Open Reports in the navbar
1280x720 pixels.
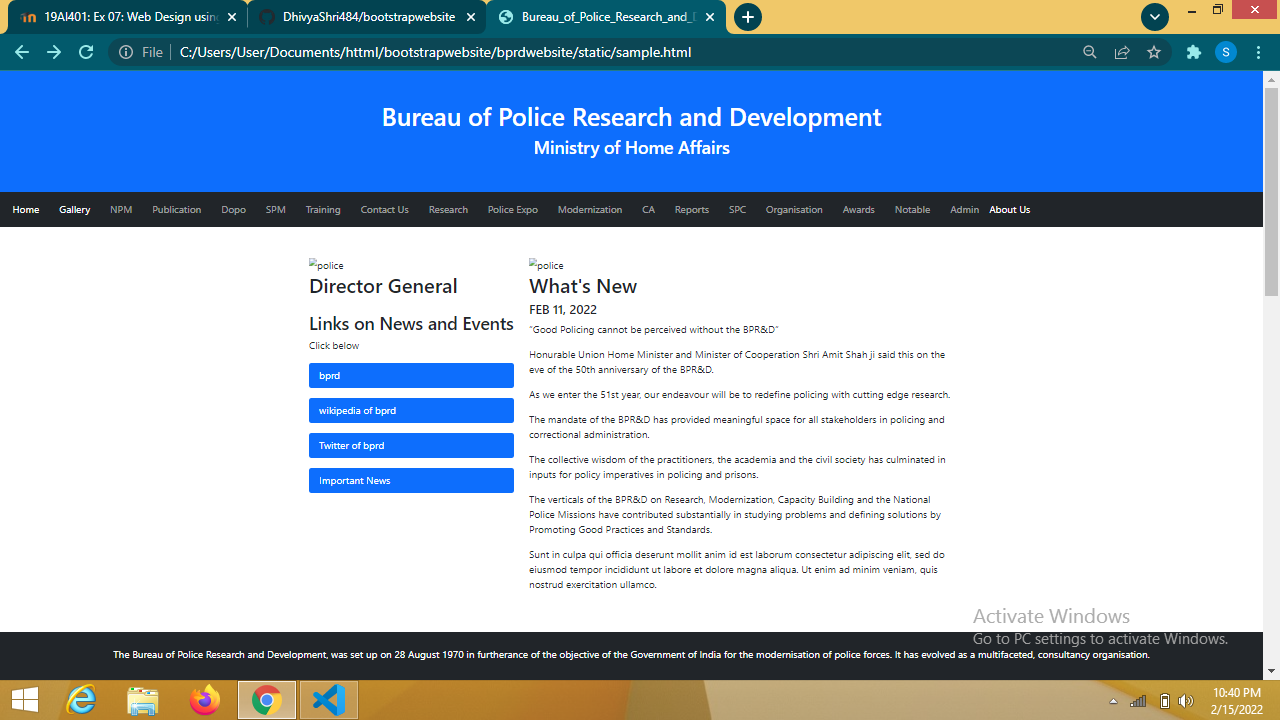692,210
